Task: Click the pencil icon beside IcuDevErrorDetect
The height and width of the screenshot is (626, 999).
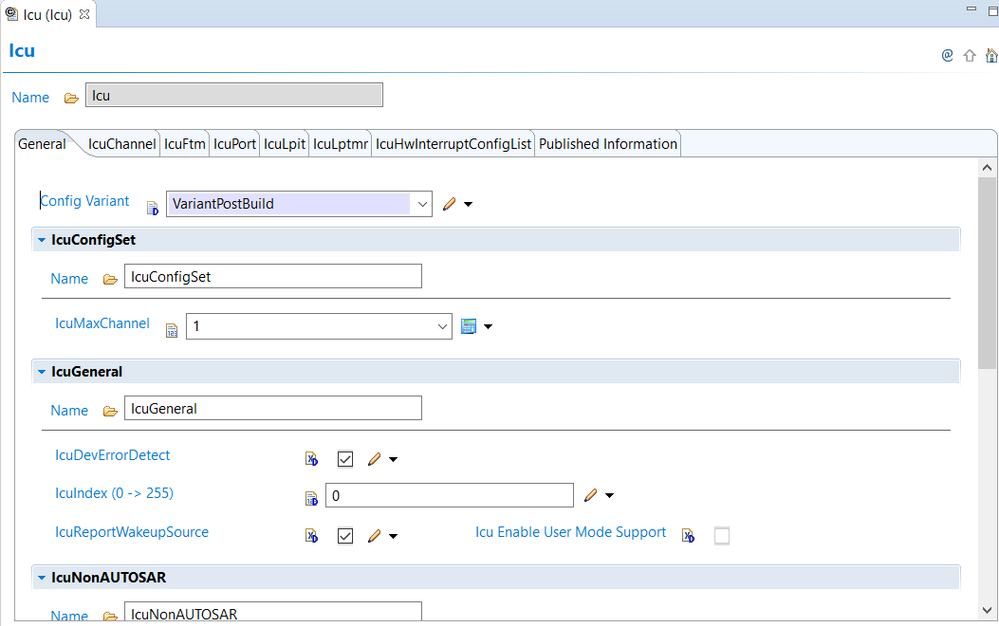Action: (374, 459)
